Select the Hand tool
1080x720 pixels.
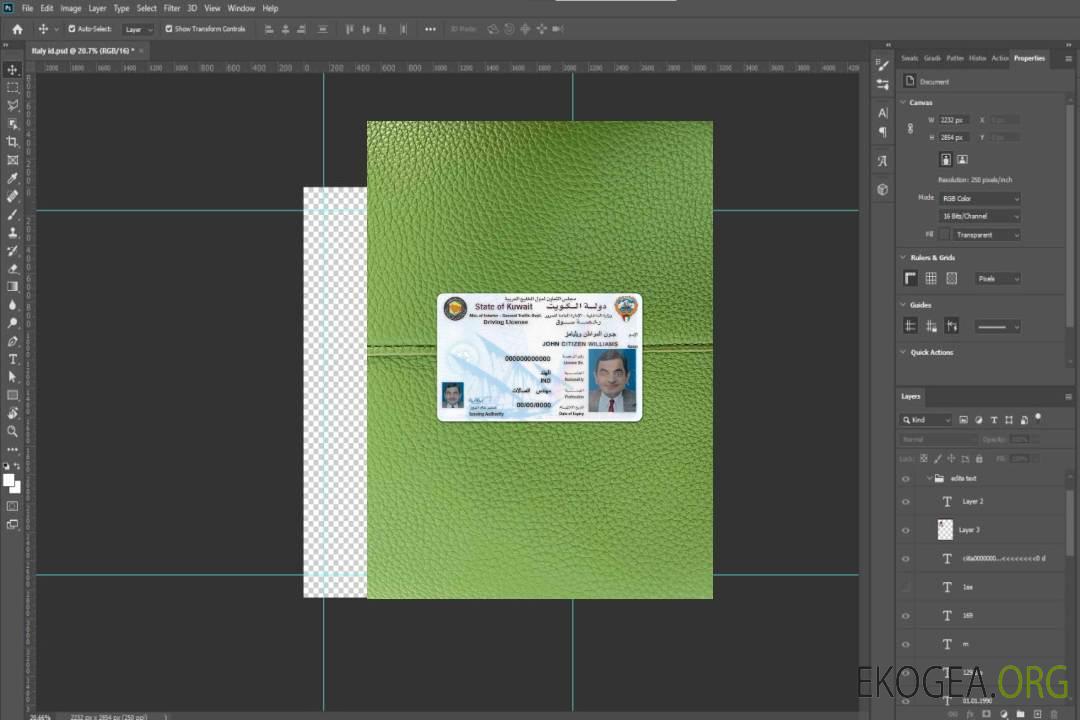click(12, 413)
